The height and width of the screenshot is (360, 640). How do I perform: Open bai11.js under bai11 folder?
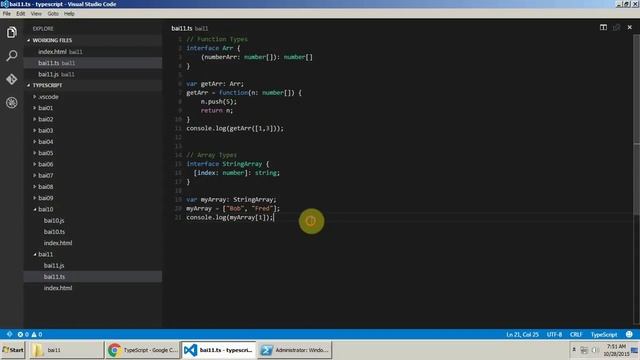click(93, 265)
